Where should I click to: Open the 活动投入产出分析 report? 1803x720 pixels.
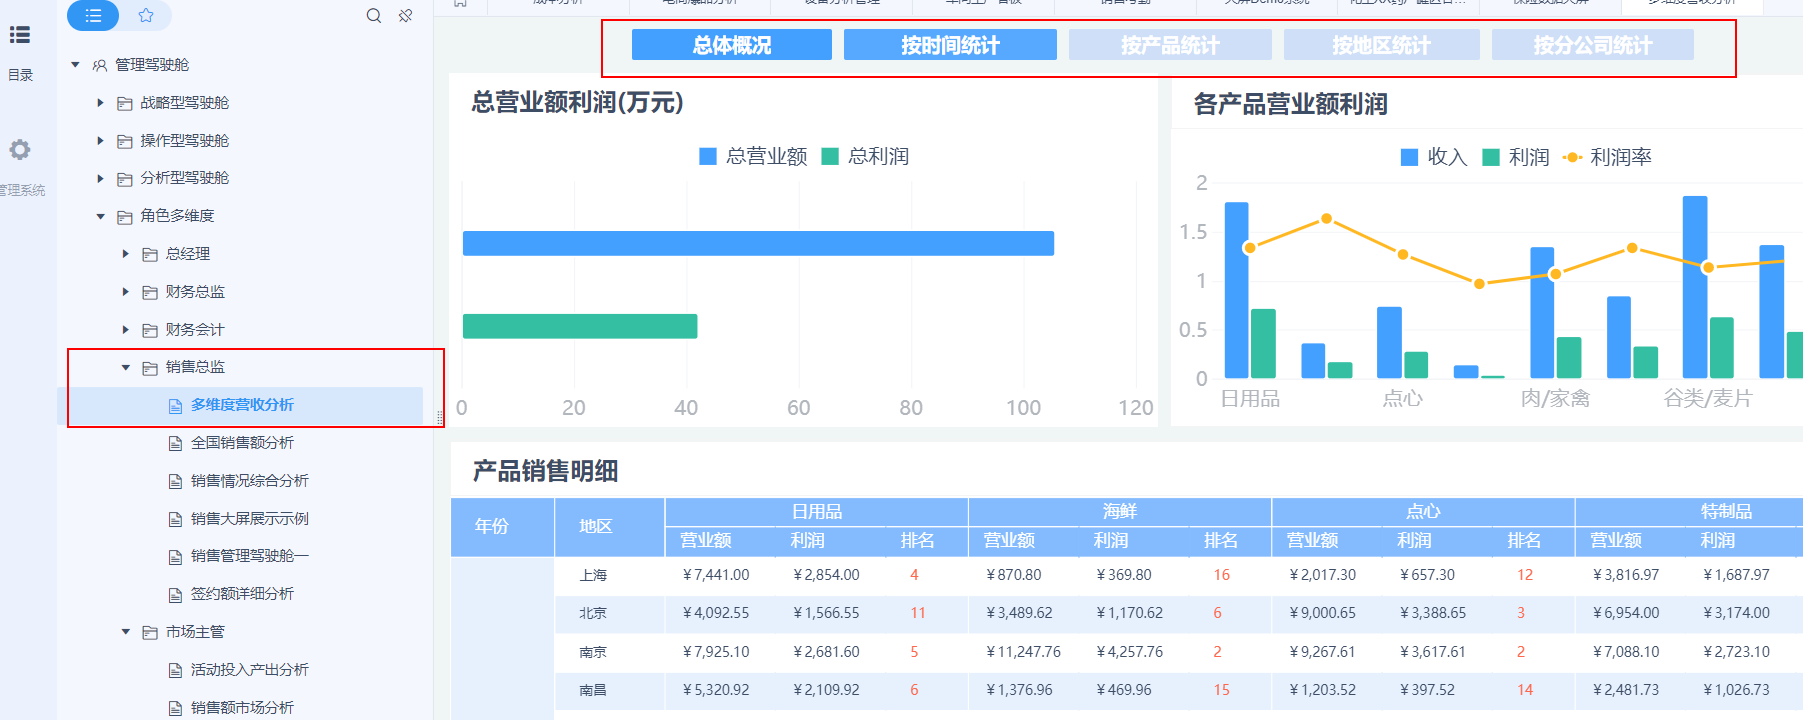click(250, 670)
